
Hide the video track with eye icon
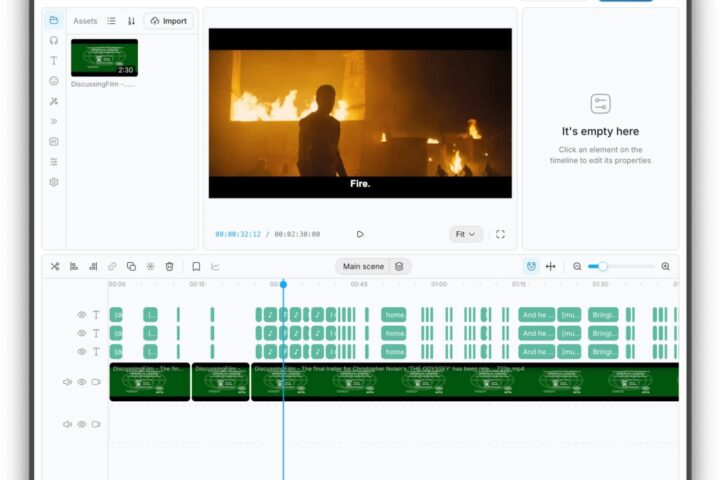(x=82, y=382)
